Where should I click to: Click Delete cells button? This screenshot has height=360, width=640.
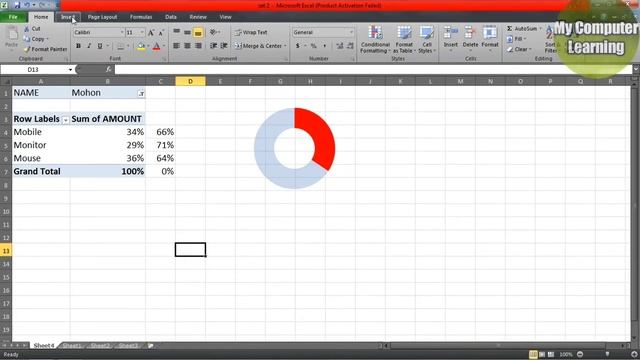(x=470, y=38)
